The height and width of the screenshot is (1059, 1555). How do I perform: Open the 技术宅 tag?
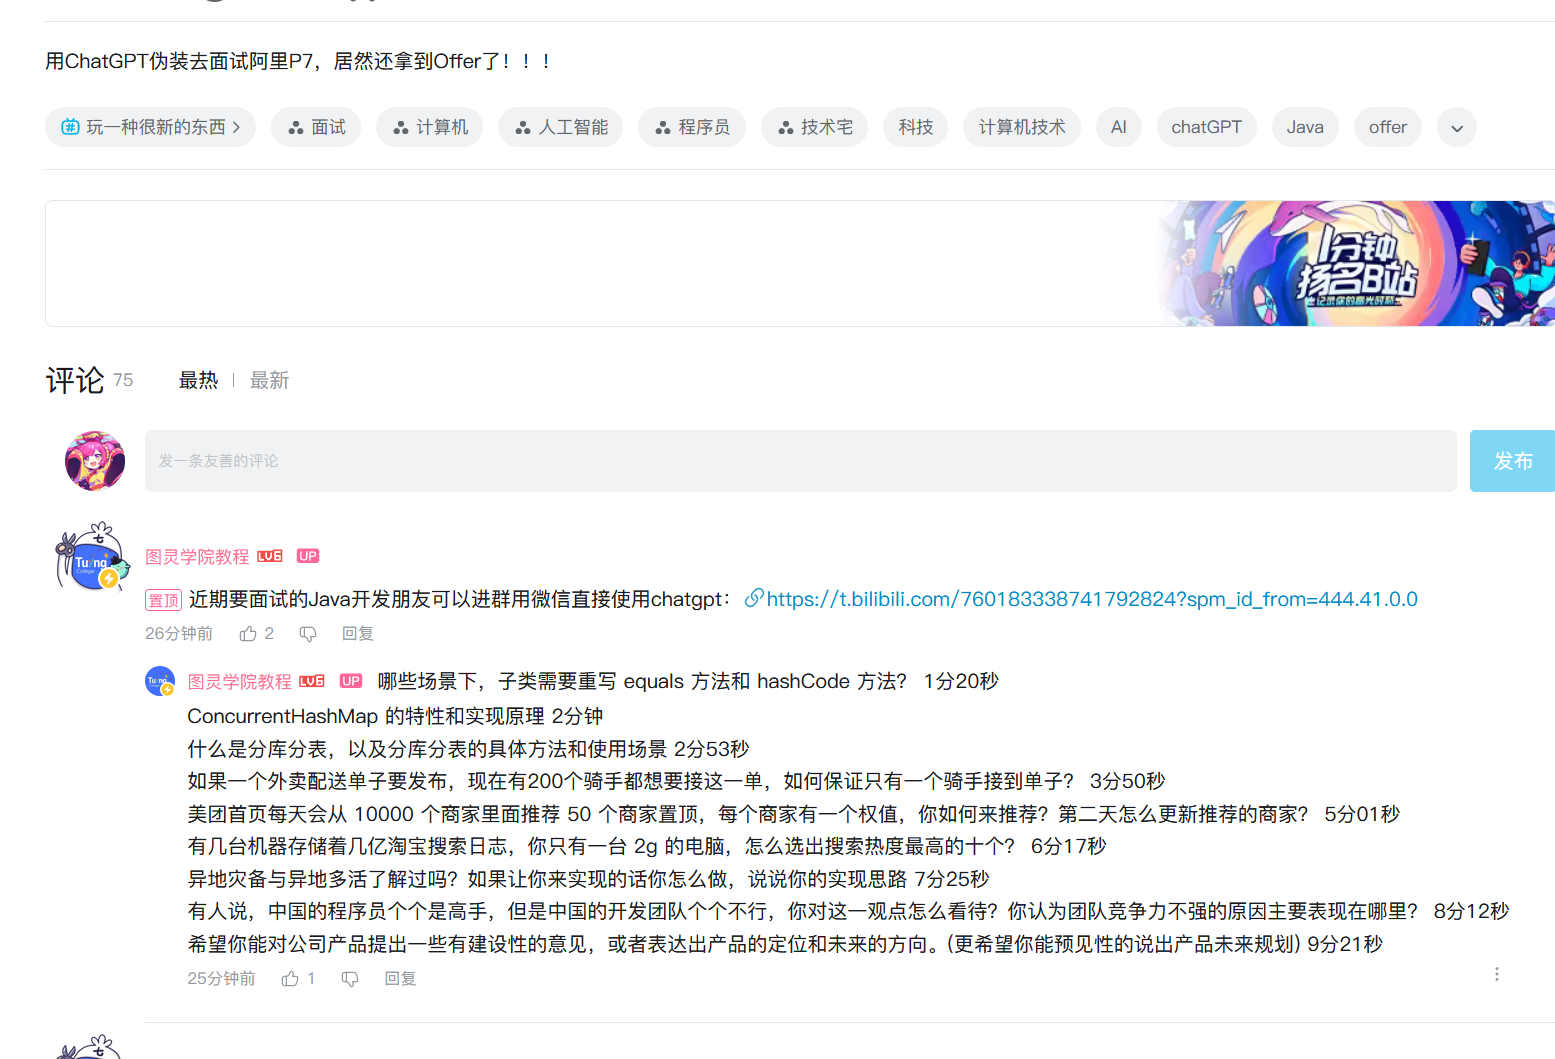coord(814,127)
